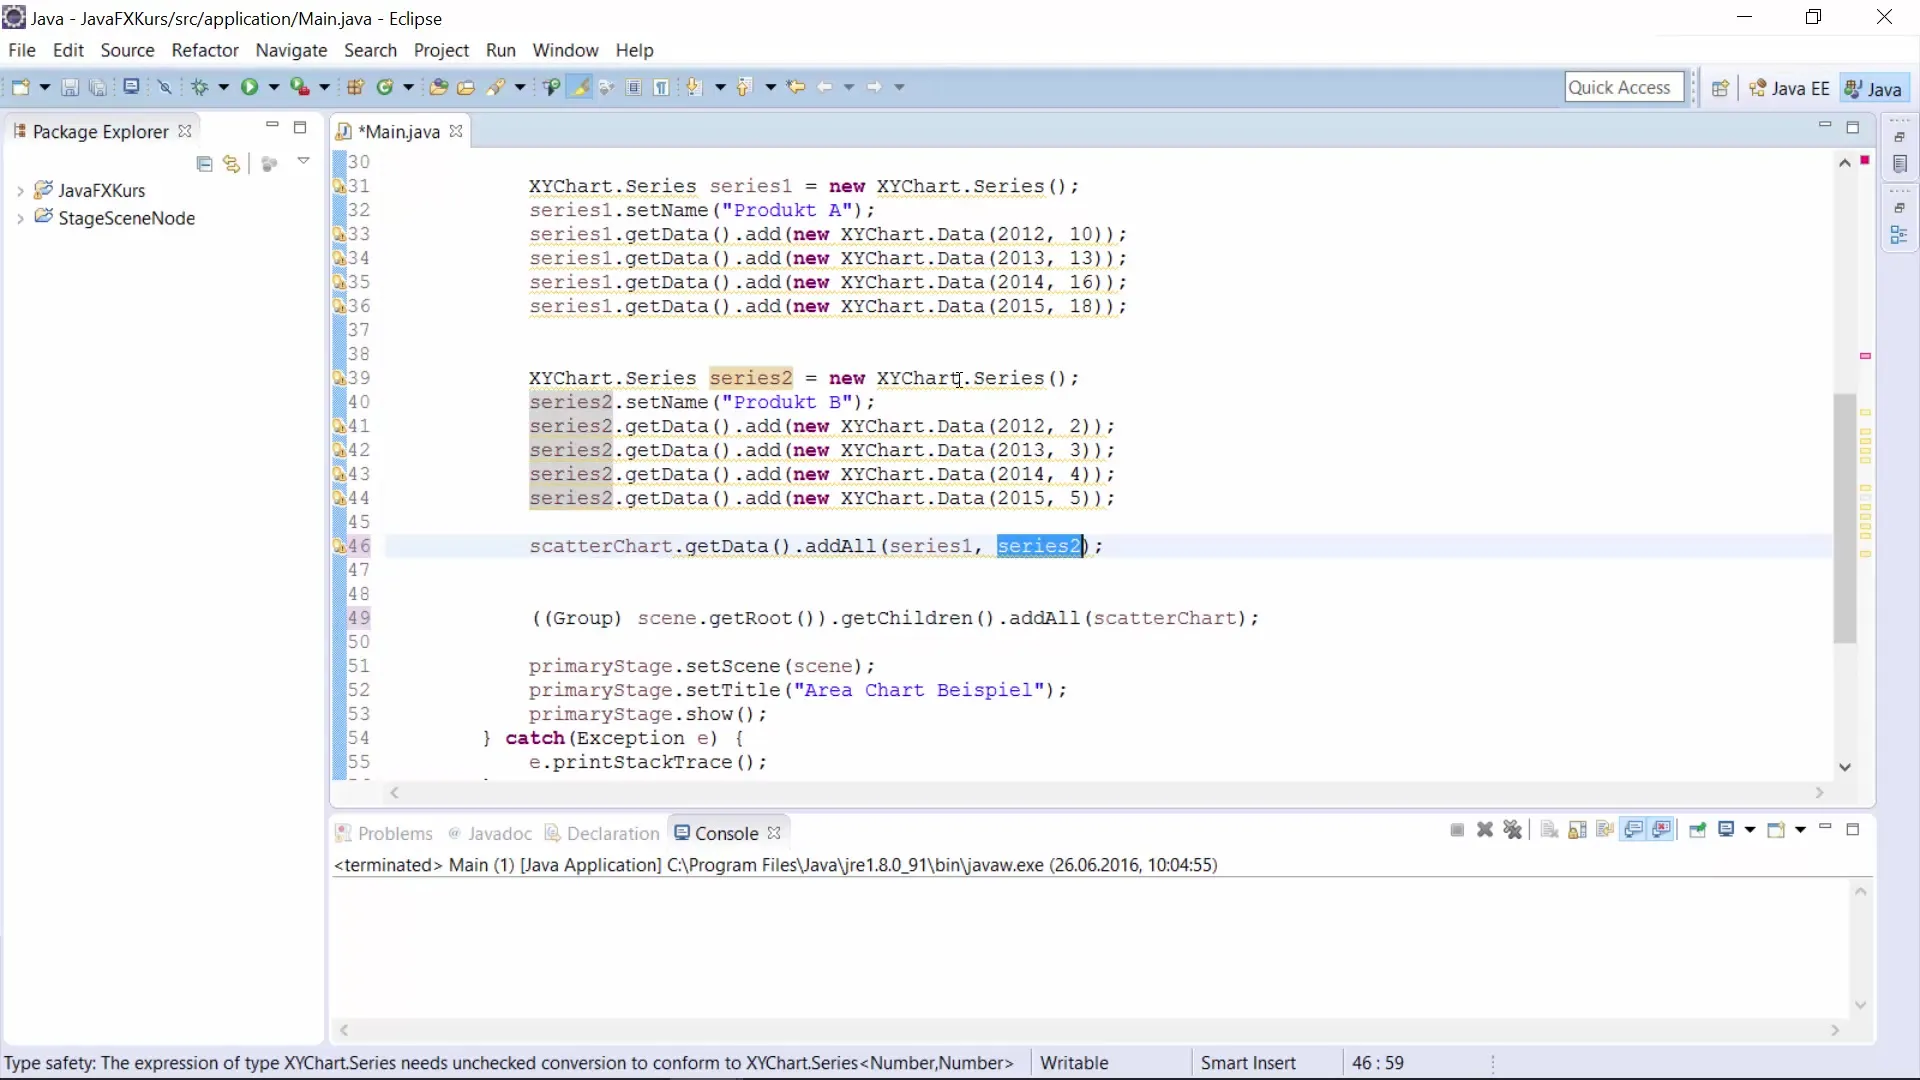Toggle Link with Editor in Package Explorer
Screen dimensions: 1920x1080
tap(232, 164)
